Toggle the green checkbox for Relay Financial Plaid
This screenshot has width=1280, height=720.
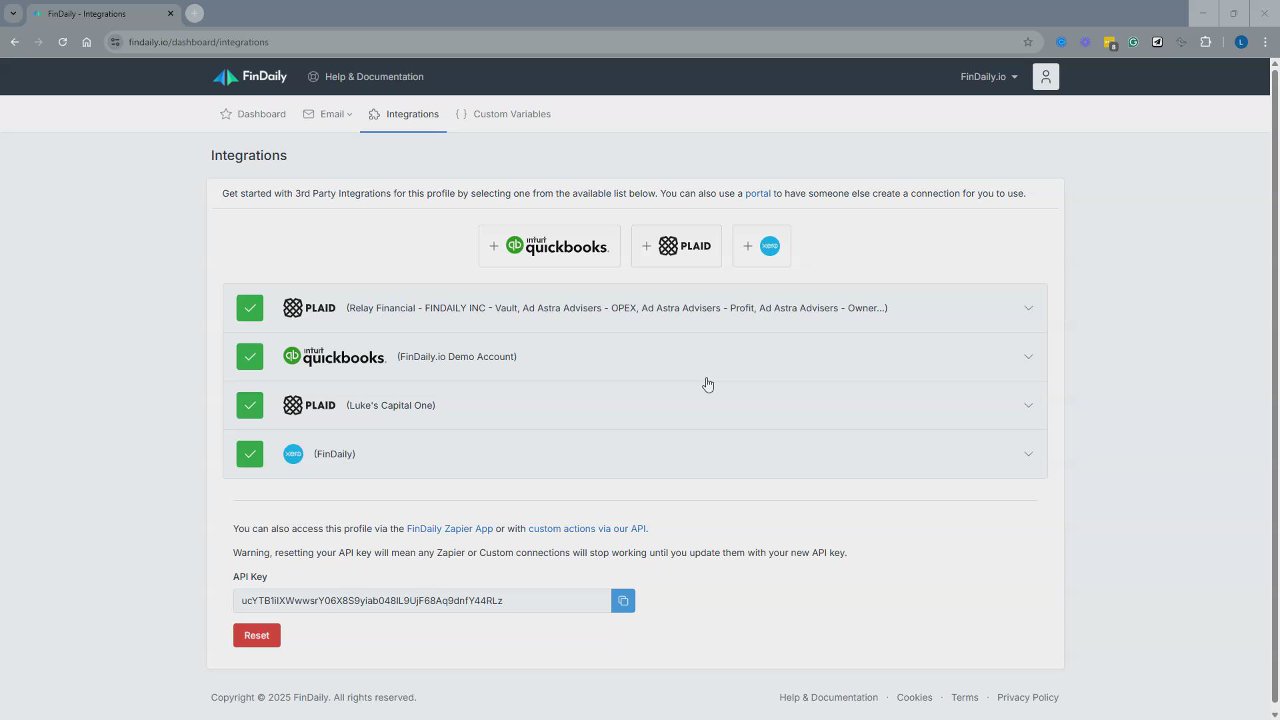[250, 308]
